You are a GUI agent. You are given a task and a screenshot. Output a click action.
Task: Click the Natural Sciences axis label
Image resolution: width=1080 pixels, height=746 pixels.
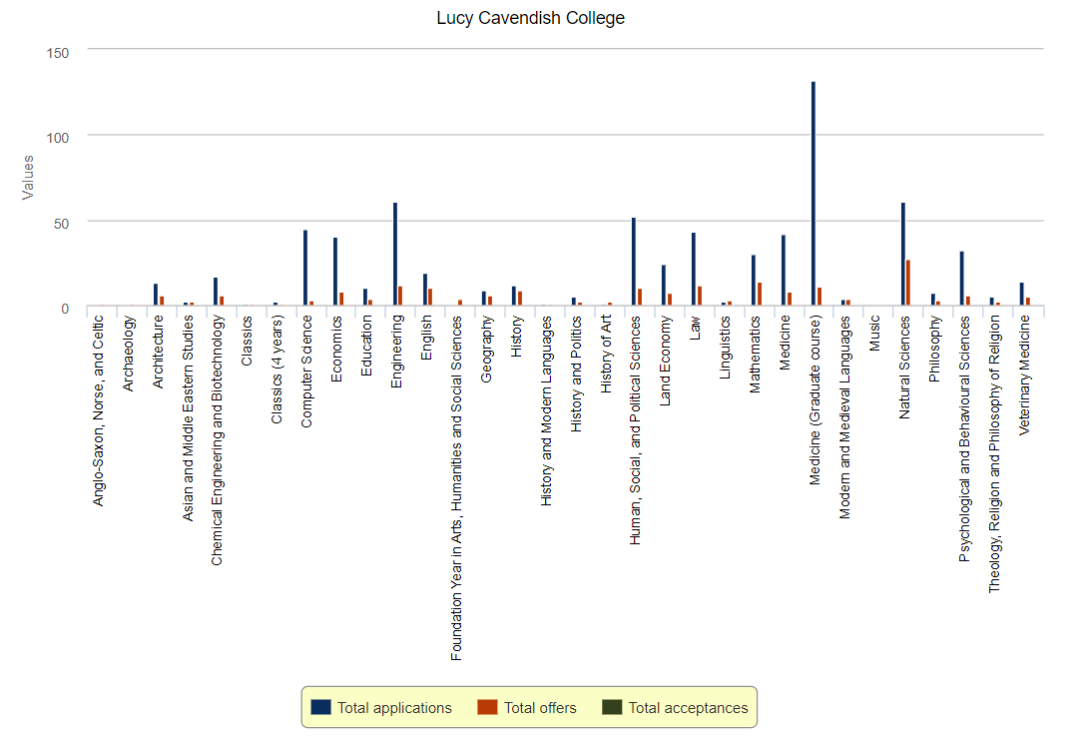(904, 367)
